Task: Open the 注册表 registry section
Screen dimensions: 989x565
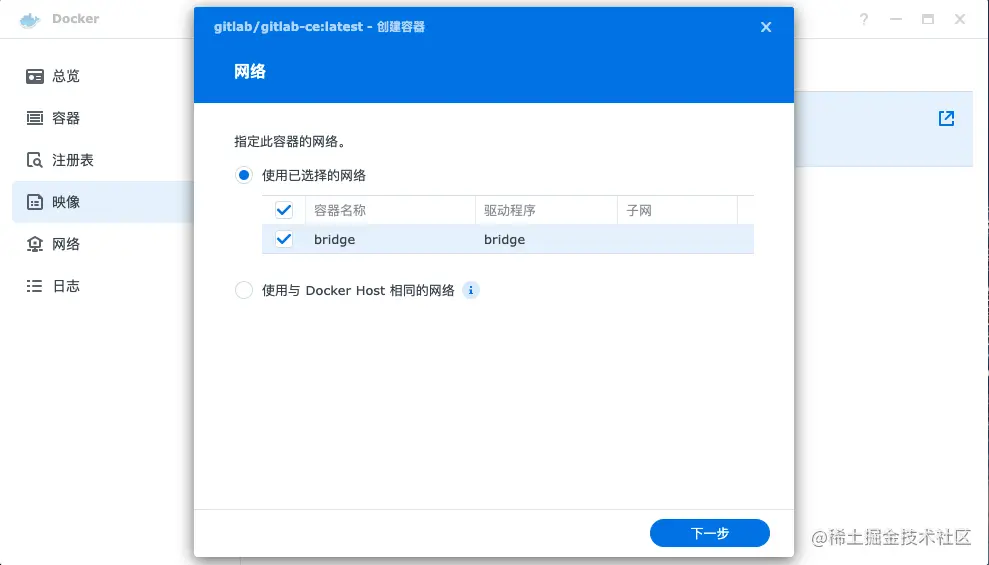Action: point(59,160)
